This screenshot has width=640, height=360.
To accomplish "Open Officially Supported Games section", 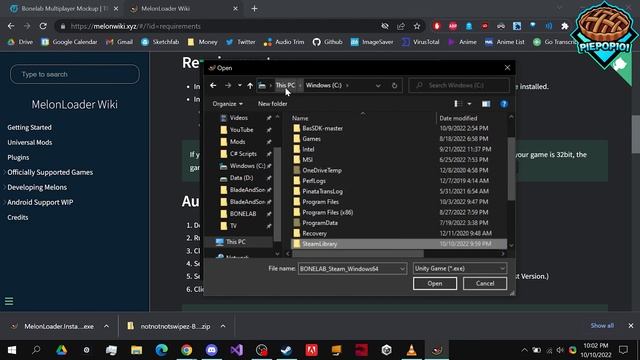I will [50, 172].
